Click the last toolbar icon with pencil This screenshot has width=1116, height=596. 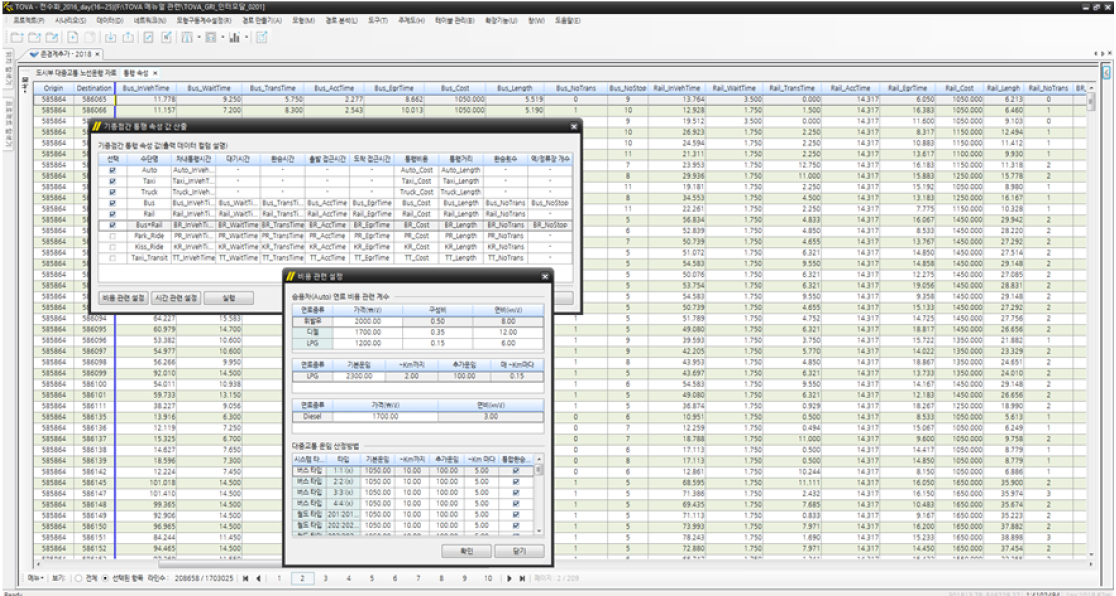pyautogui.click(x=262, y=37)
